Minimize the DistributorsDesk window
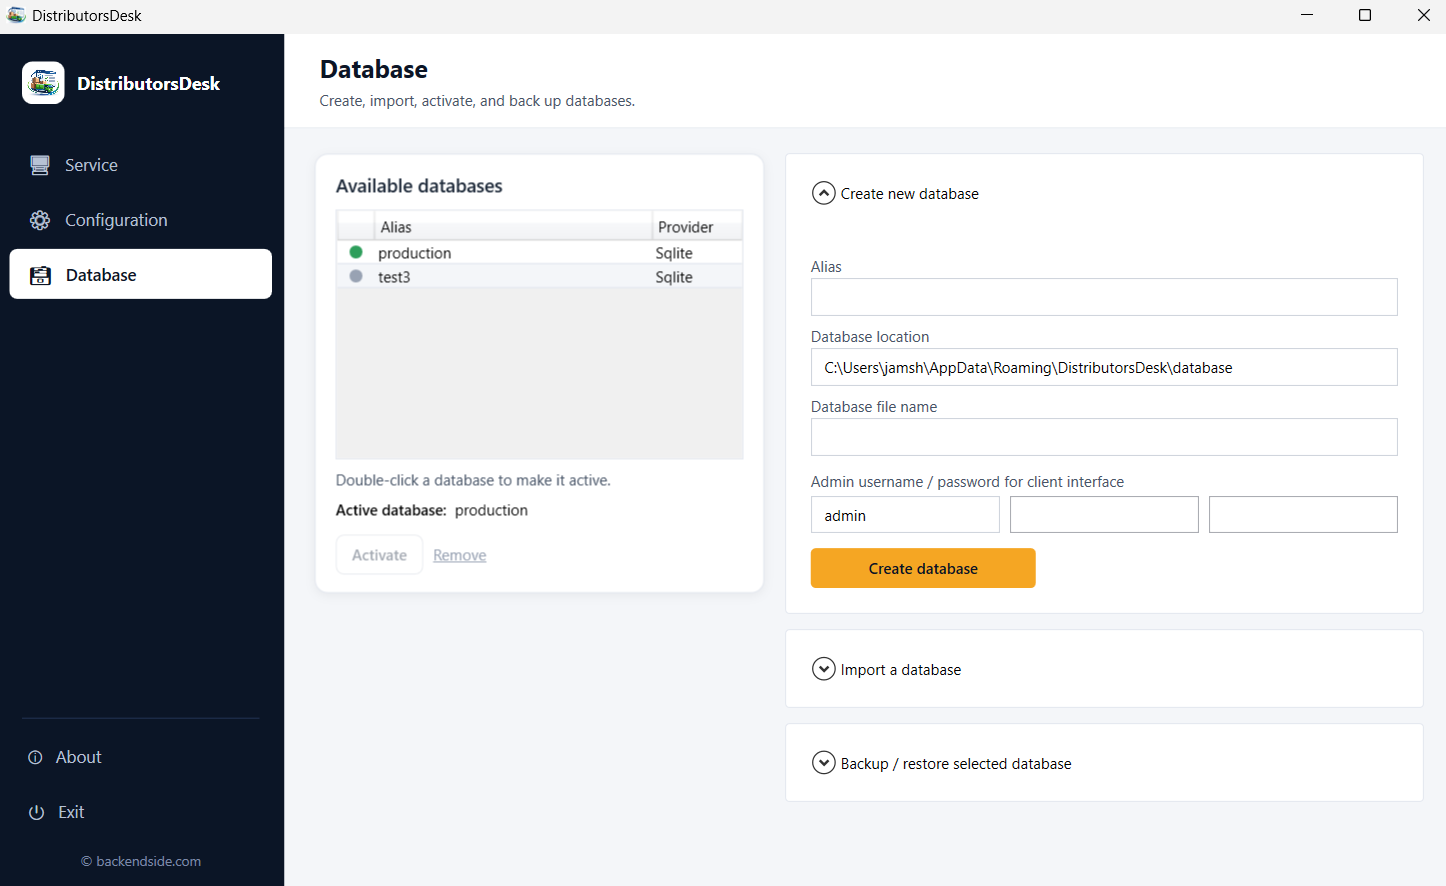Screen dimensions: 1446x886 tap(1307, 15)
